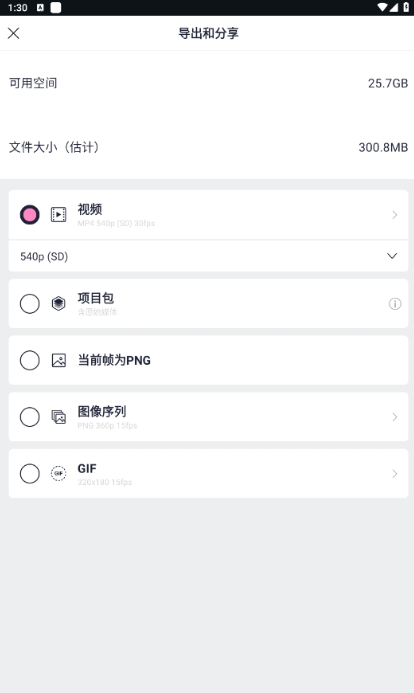Open GIF settings chevron
This screenshot has height=693, width=414.
tap(395, 473)
